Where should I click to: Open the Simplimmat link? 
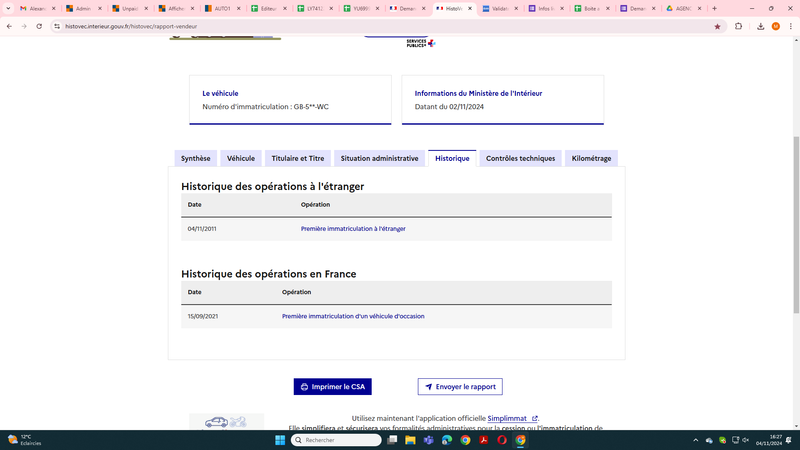(x=512, y=418)
